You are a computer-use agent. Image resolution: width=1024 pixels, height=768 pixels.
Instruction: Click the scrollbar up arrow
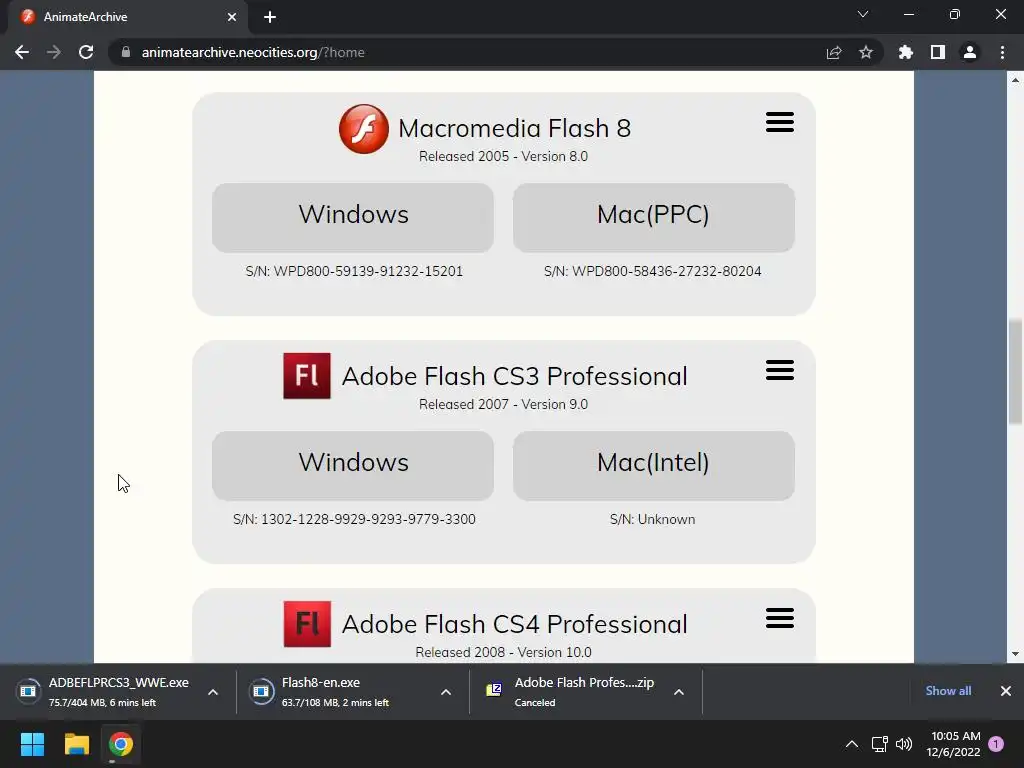(1015, 80)
